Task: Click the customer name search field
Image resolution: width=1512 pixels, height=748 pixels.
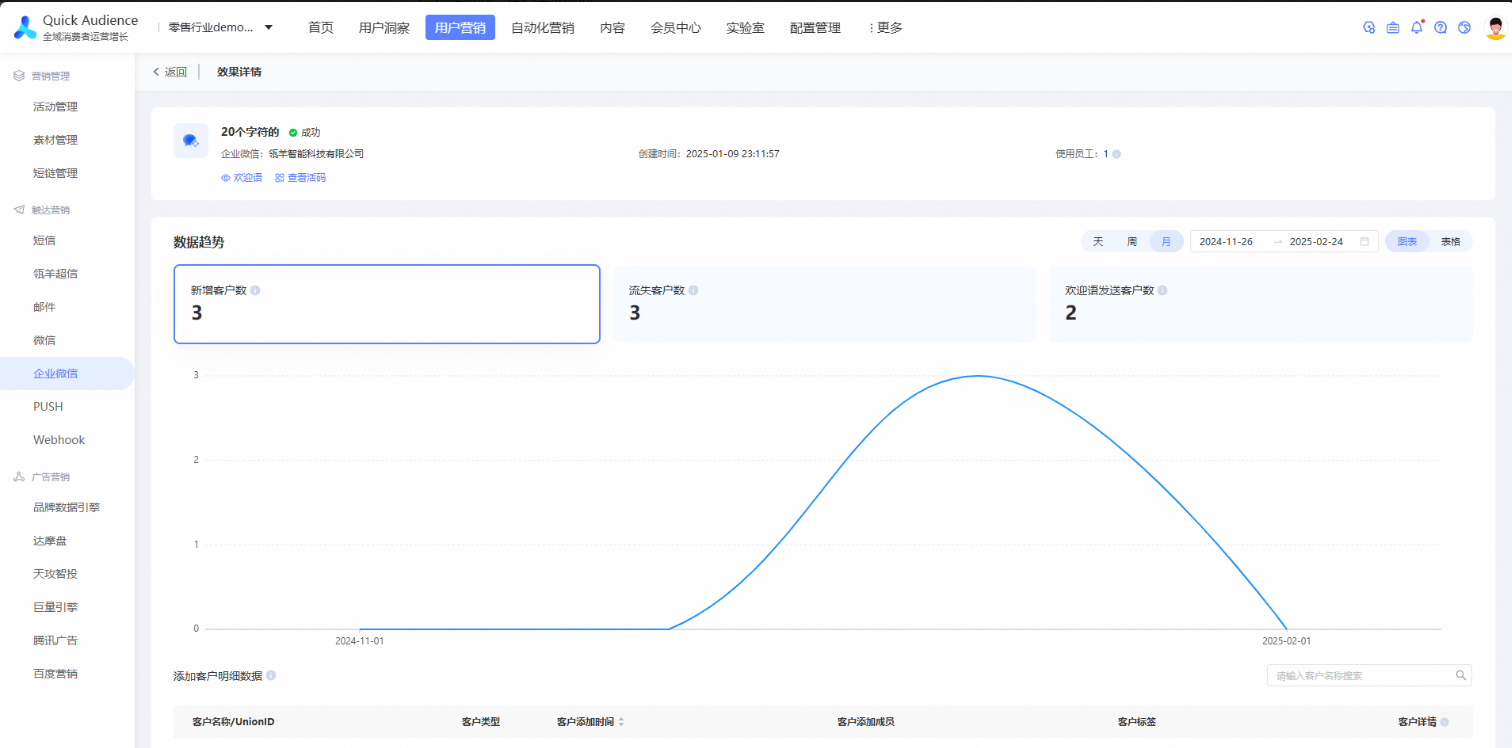Action: pyautogui.click(x=1369, y=676)
